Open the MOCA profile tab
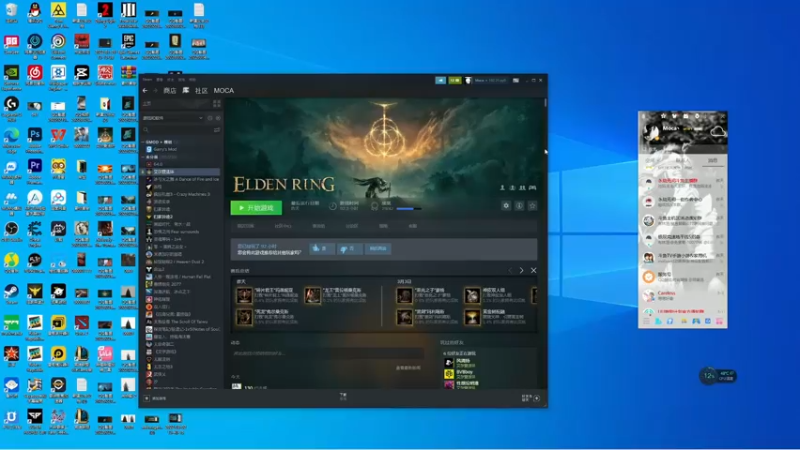The width and height of the screenshot is (800, 450). pos(223,90)
